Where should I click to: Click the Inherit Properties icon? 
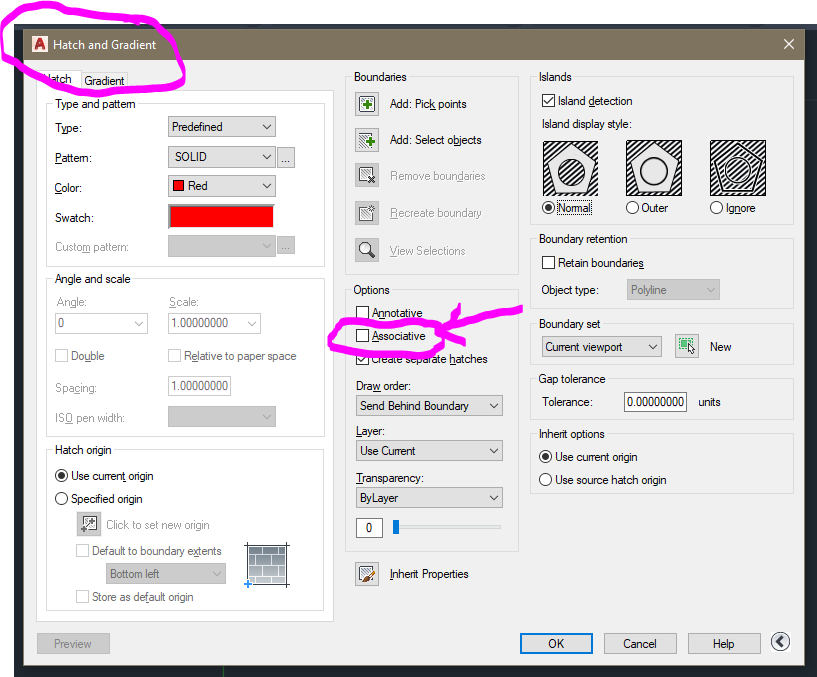(368, 573)
